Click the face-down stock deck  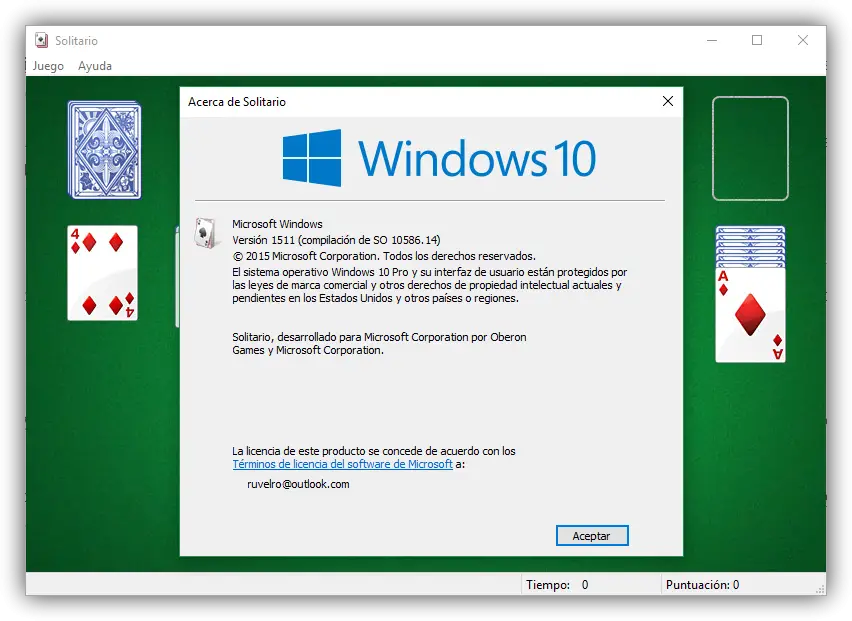(104, 150)
